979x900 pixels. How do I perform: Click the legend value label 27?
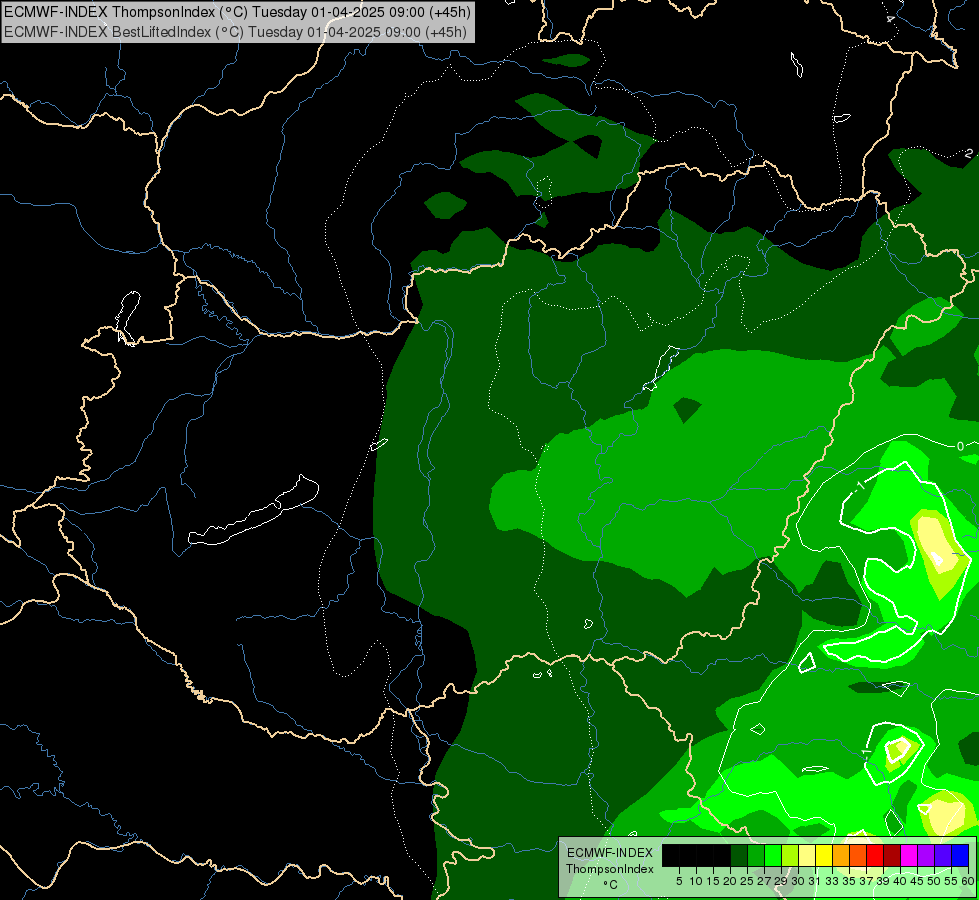coord(764,881)
